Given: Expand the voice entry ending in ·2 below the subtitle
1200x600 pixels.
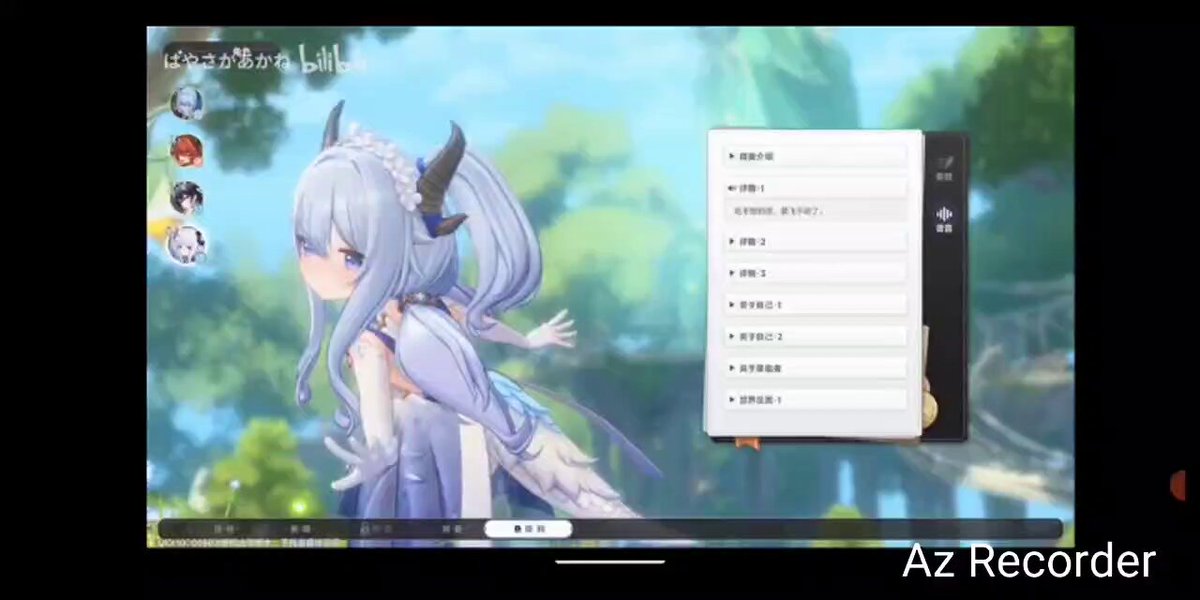Looking at the screenshot, I should [x=815, y=241].
